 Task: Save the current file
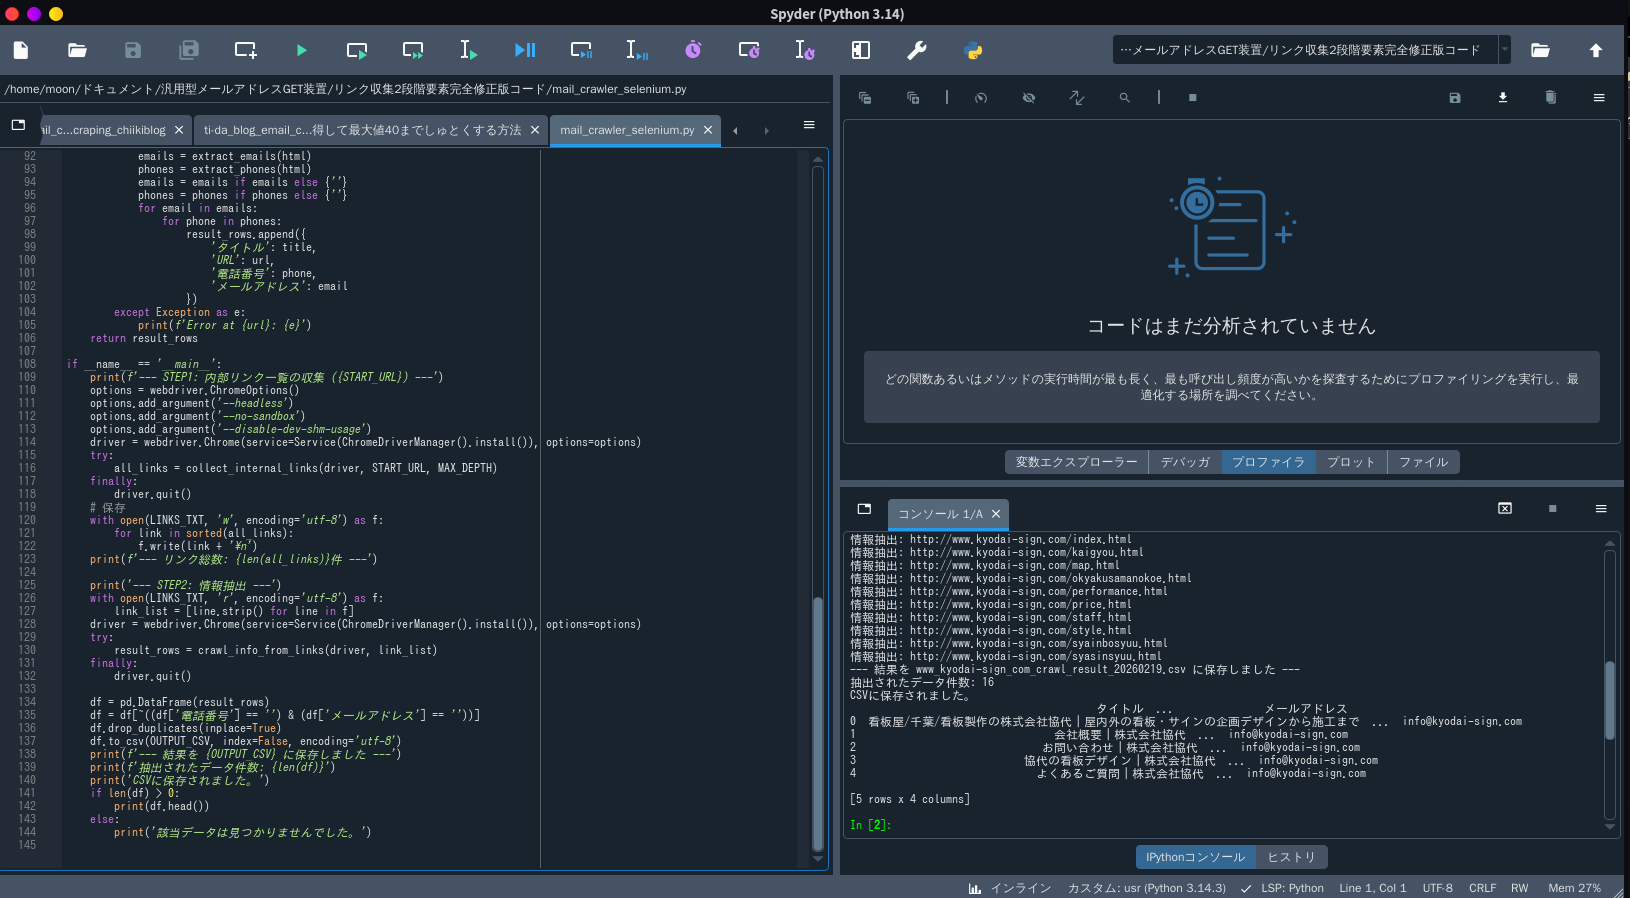coord(133,50)
